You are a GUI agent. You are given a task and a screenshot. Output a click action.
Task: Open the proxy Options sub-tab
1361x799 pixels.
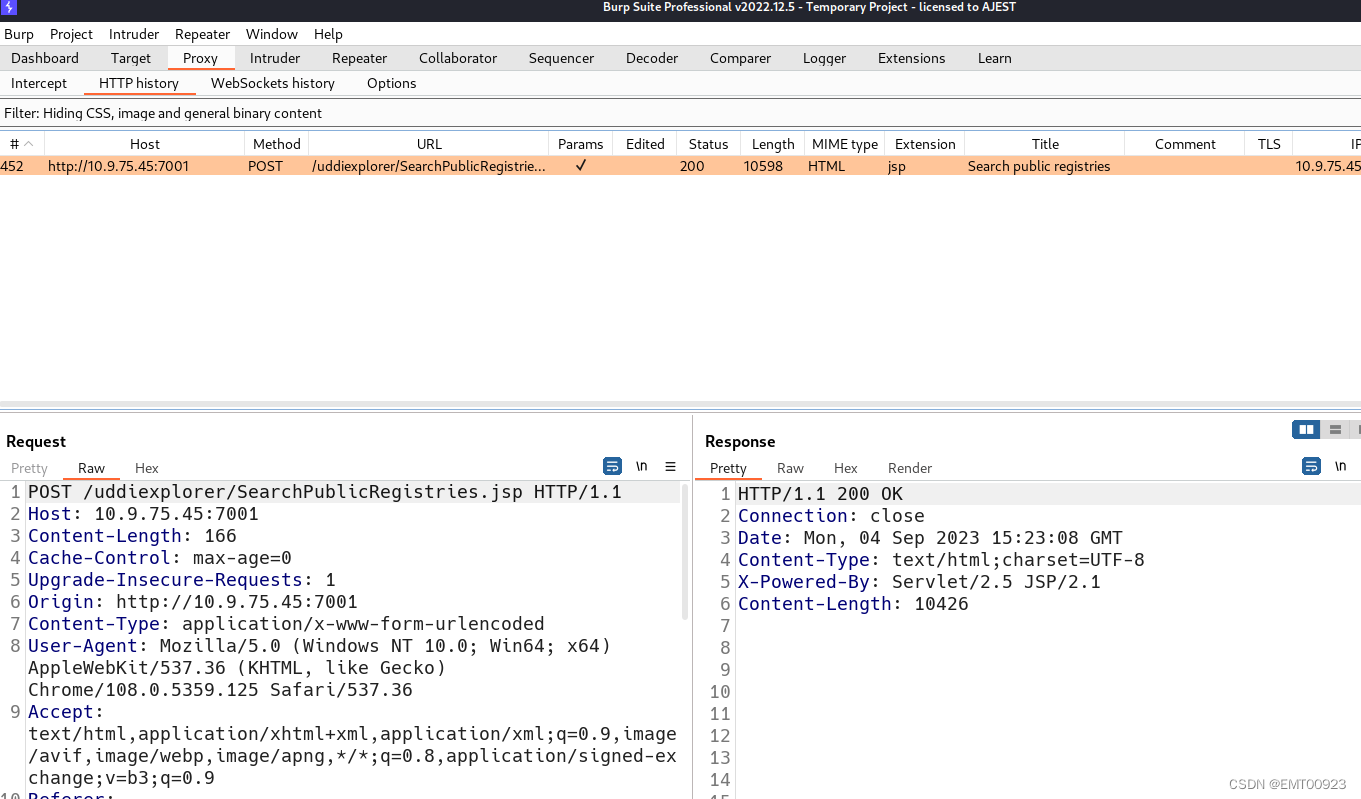pyautogui.click(x=392, y=83)
